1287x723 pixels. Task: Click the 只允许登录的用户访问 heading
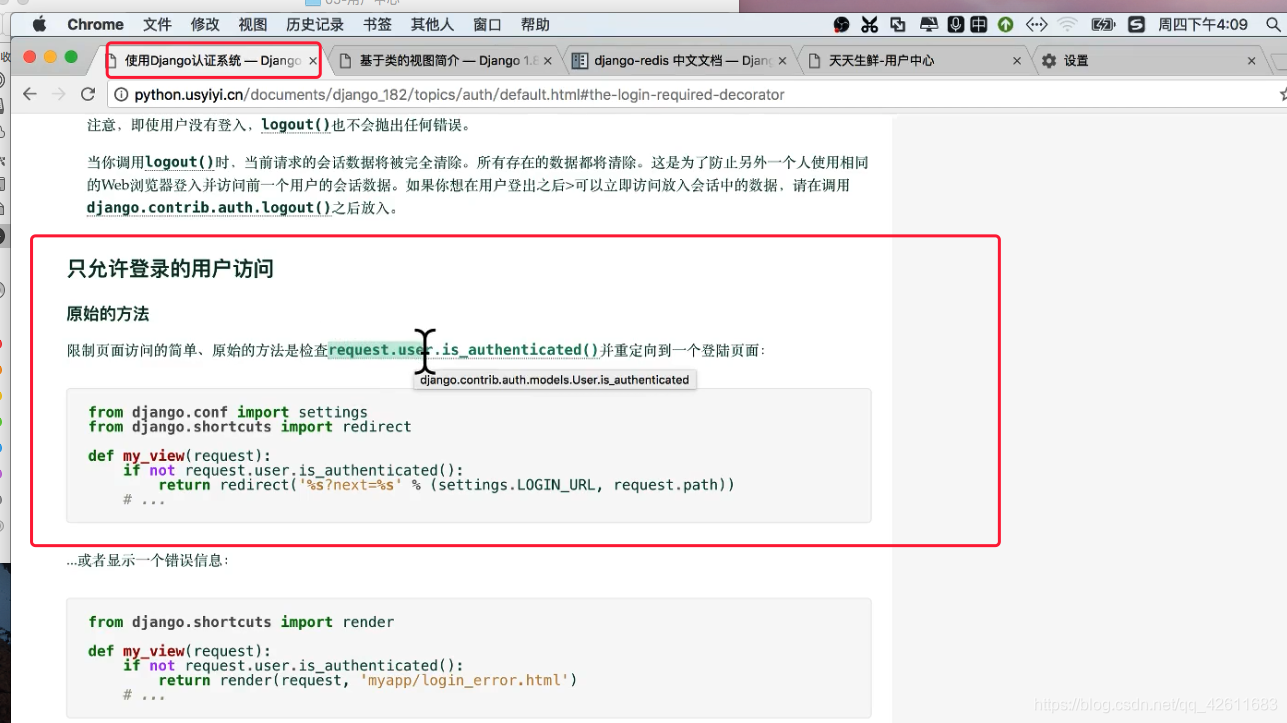click(170, 269)
